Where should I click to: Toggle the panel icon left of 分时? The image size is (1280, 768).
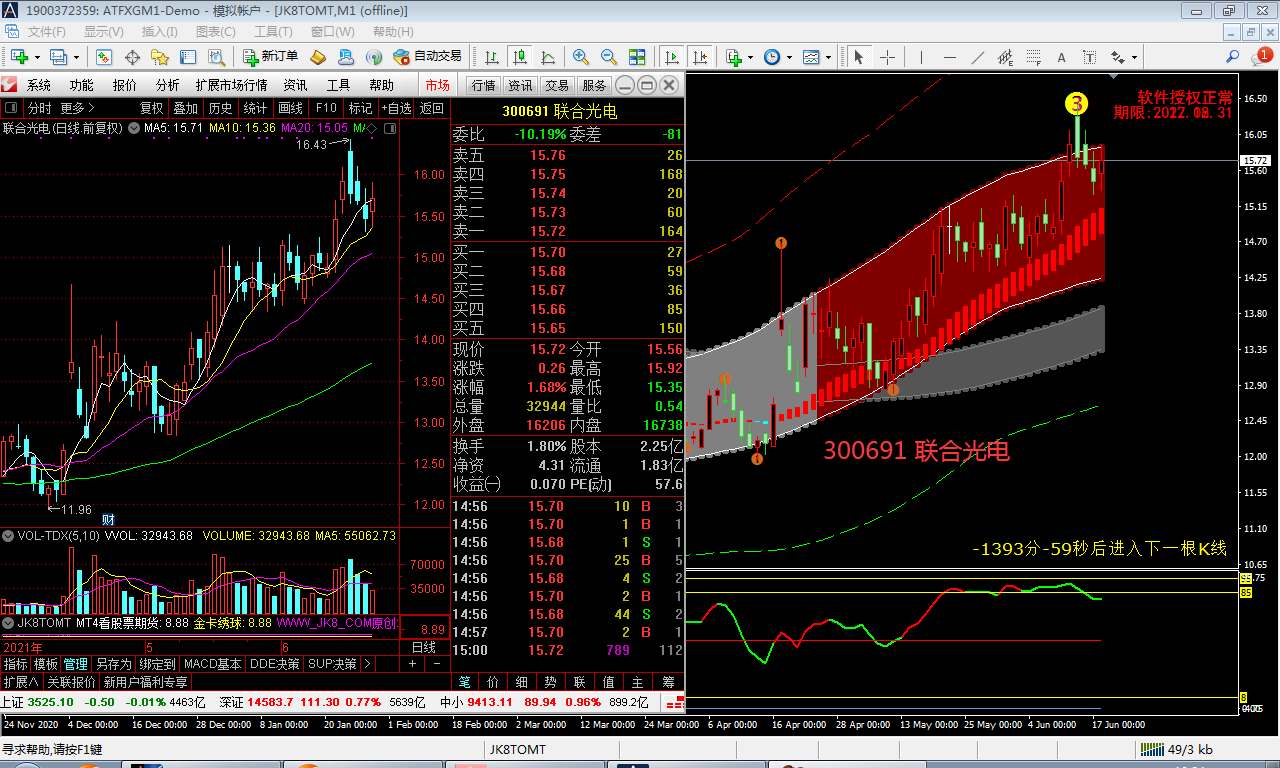coord(12,108)
